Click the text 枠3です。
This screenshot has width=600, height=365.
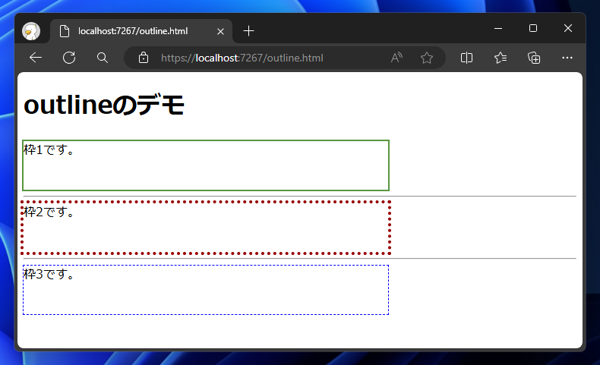click(49, 274)
